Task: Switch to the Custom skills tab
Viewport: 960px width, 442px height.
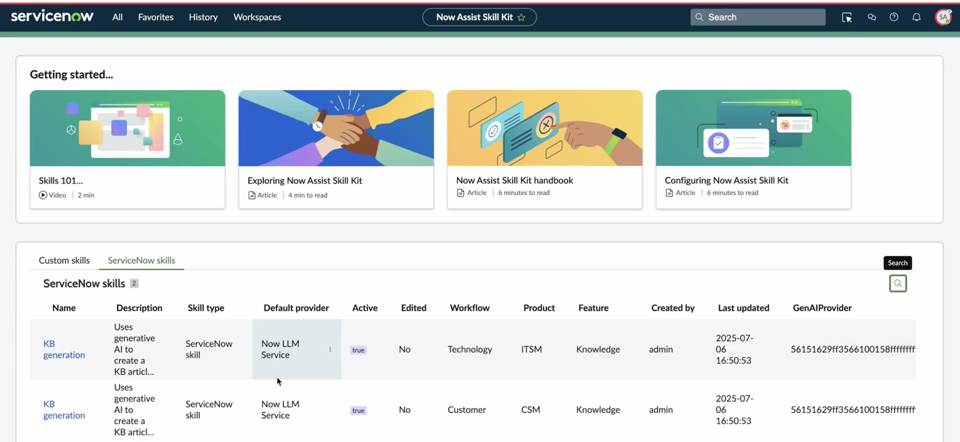Action: click(x=64, y=260)
